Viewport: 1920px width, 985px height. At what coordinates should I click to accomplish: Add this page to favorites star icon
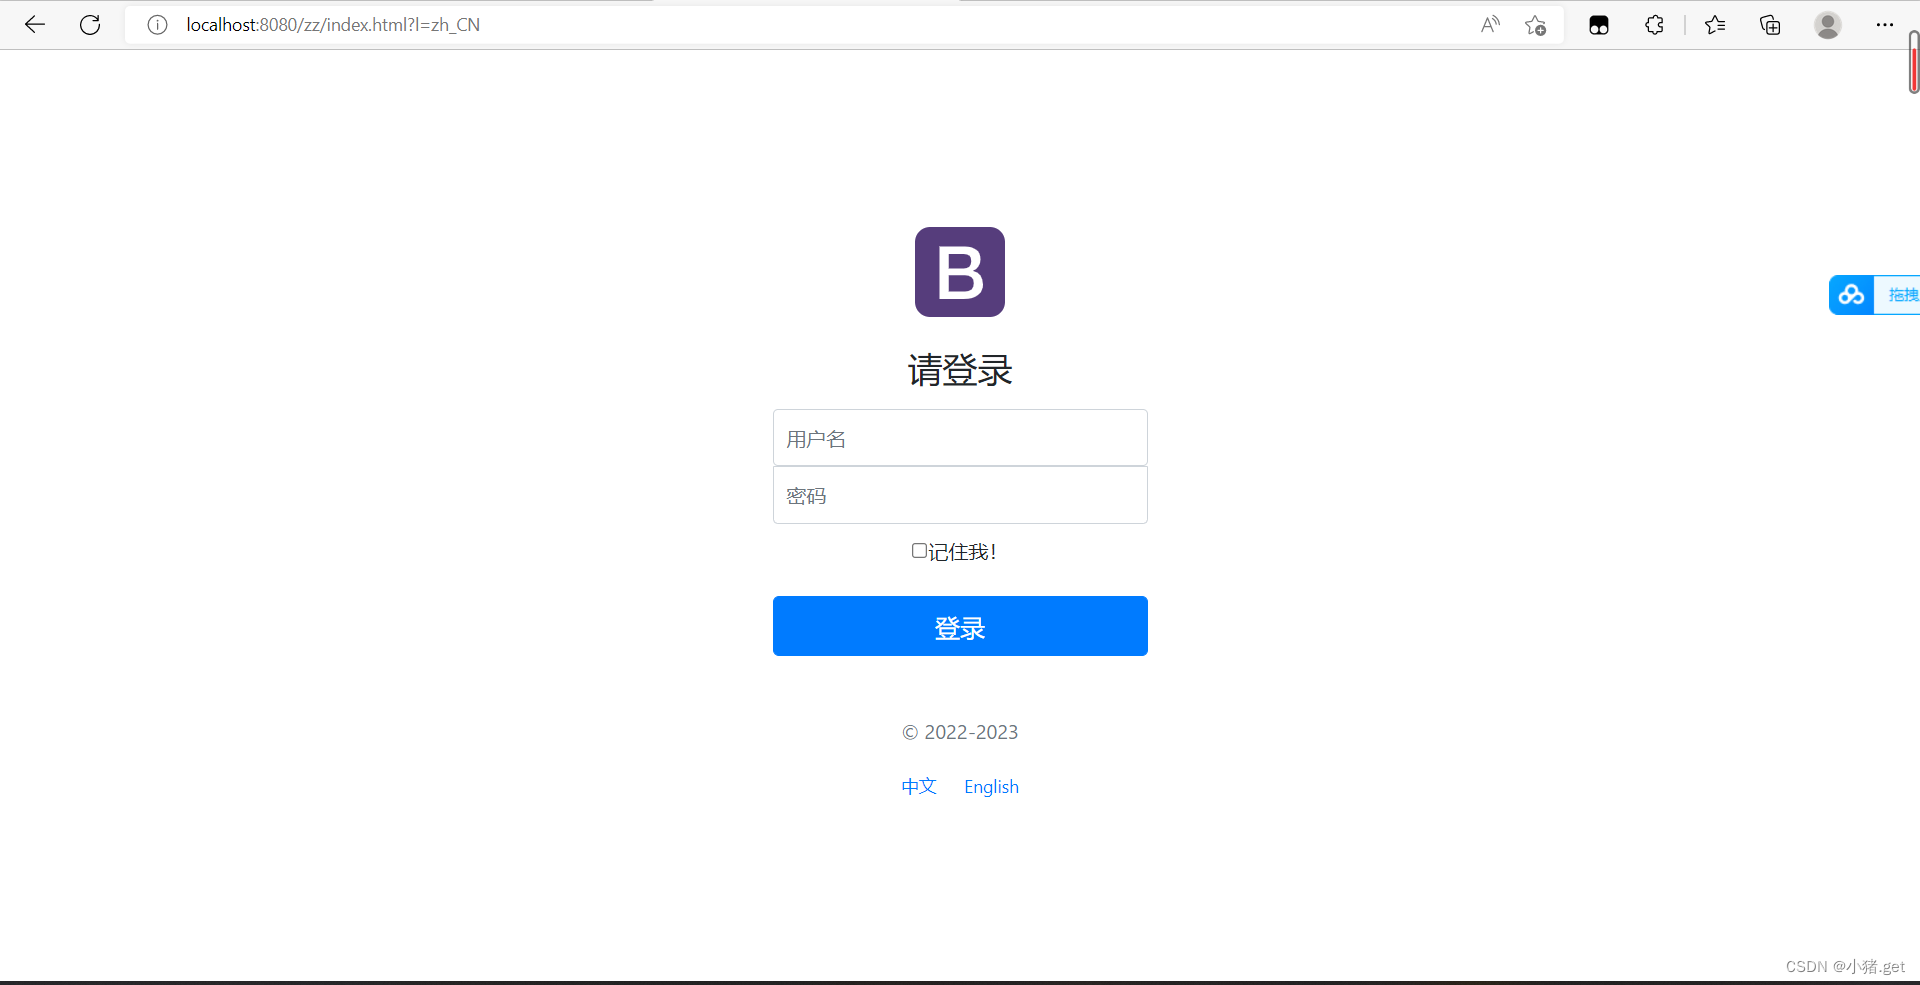tap(1536, 25)
